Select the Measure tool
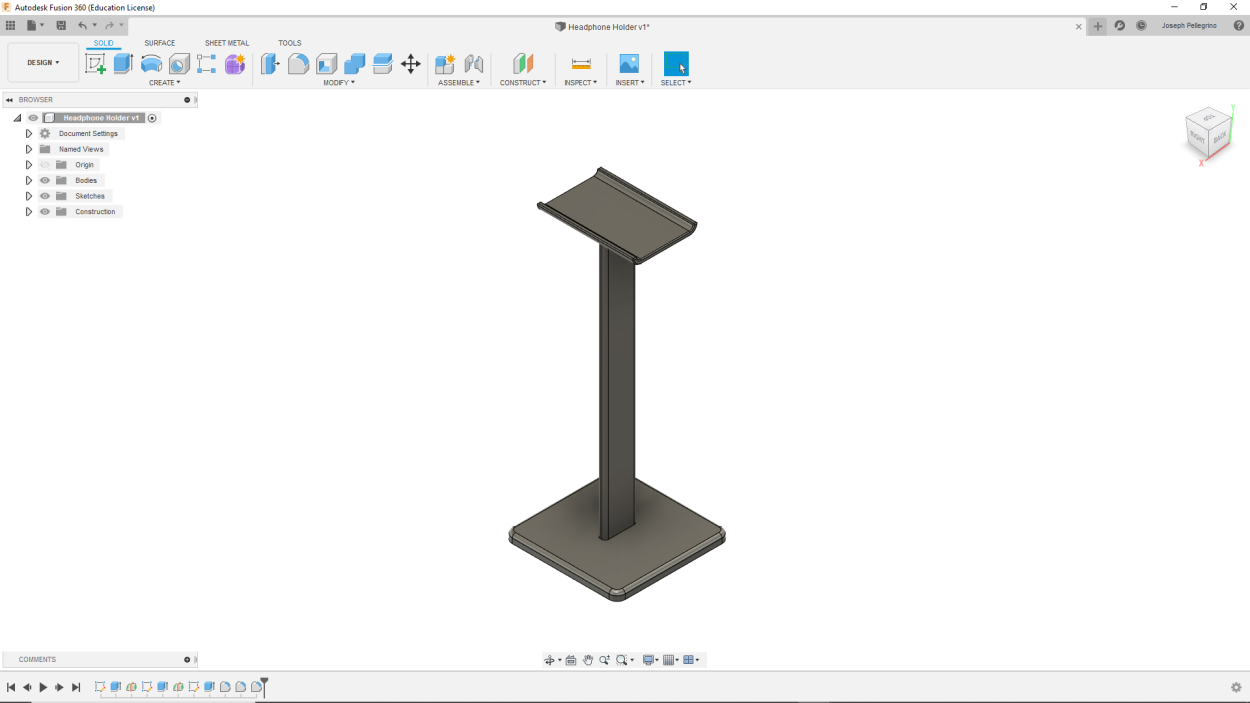 pos(581,64)
